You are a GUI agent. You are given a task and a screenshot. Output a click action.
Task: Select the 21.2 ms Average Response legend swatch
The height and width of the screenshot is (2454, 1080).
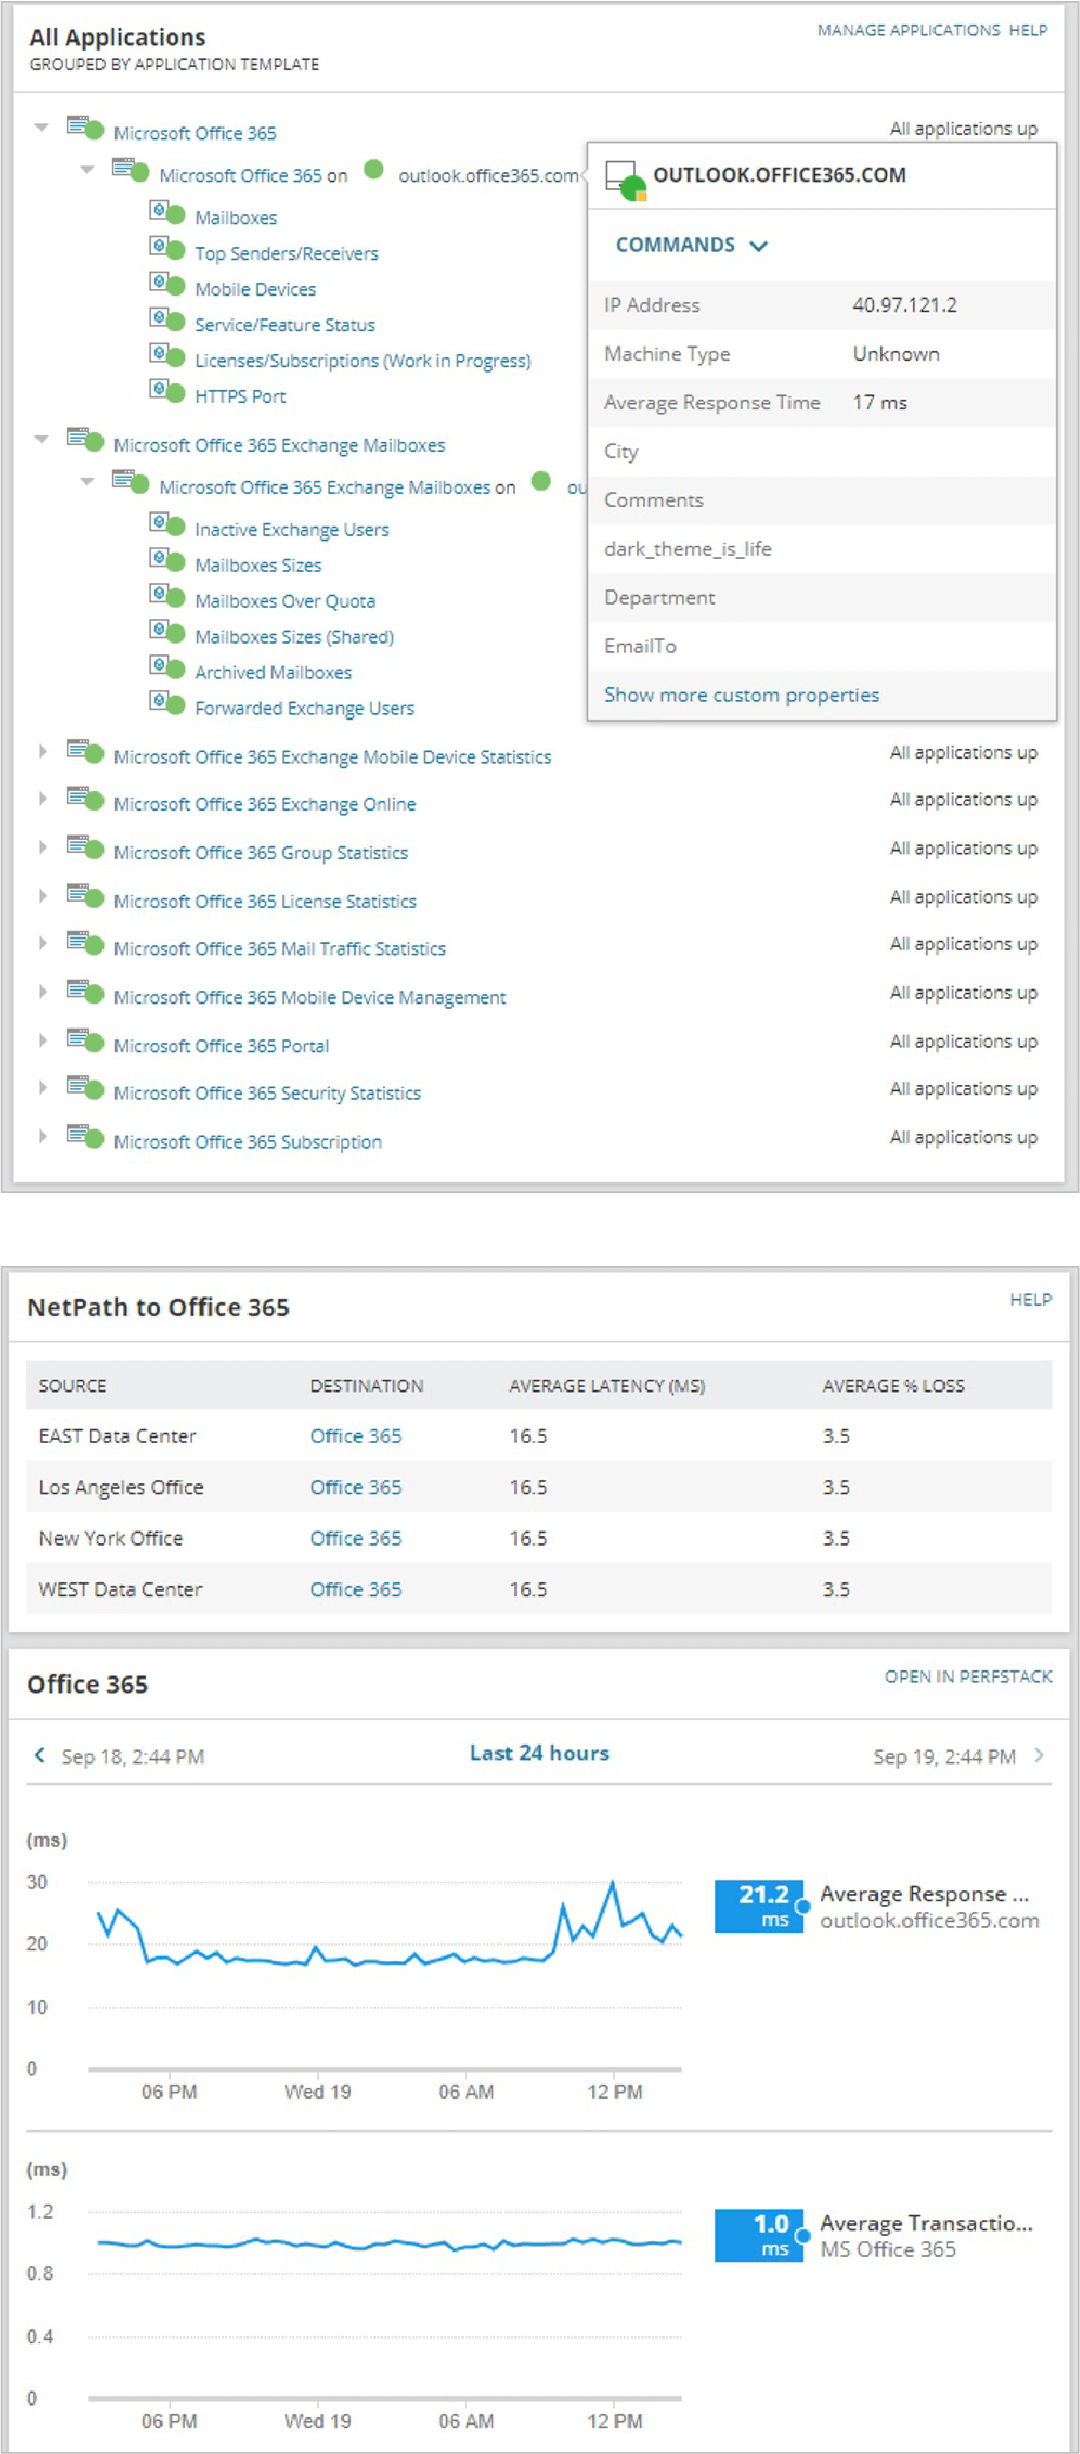(759, 1906)
